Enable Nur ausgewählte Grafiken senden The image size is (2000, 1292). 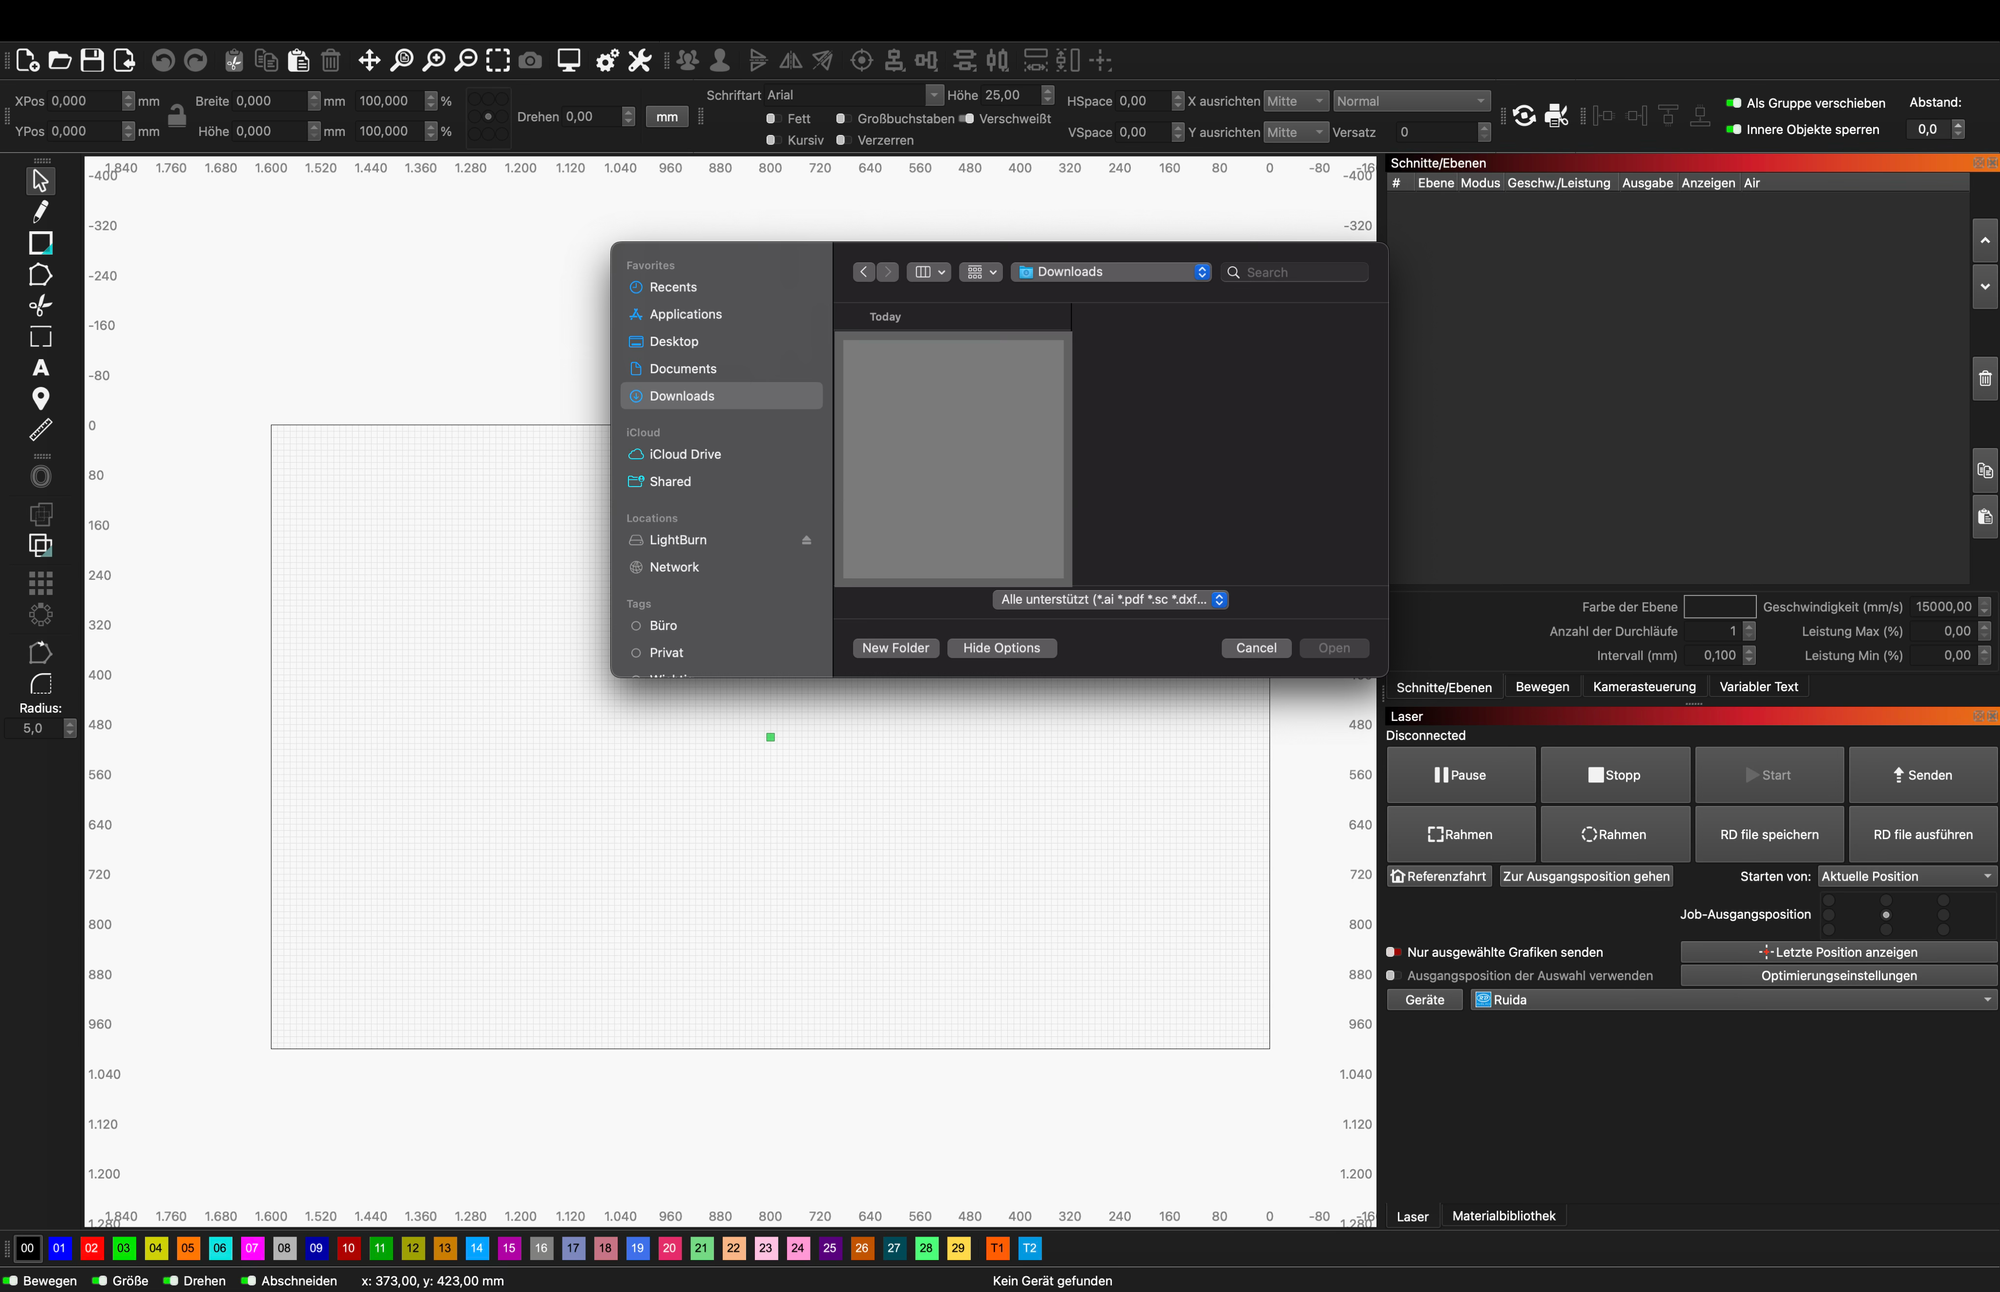(1392, 952)
